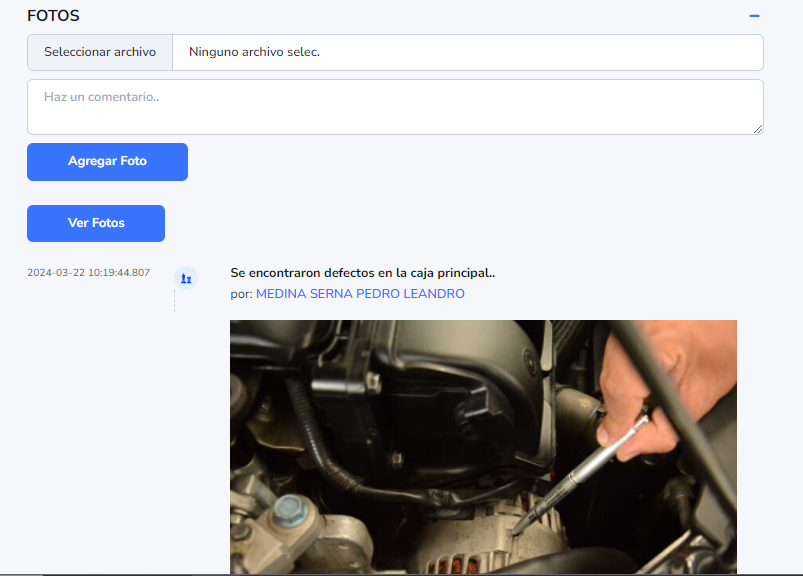Focus the Haz un comentario text area
This screenshot has height=576, width=803.
coord(395,107)
